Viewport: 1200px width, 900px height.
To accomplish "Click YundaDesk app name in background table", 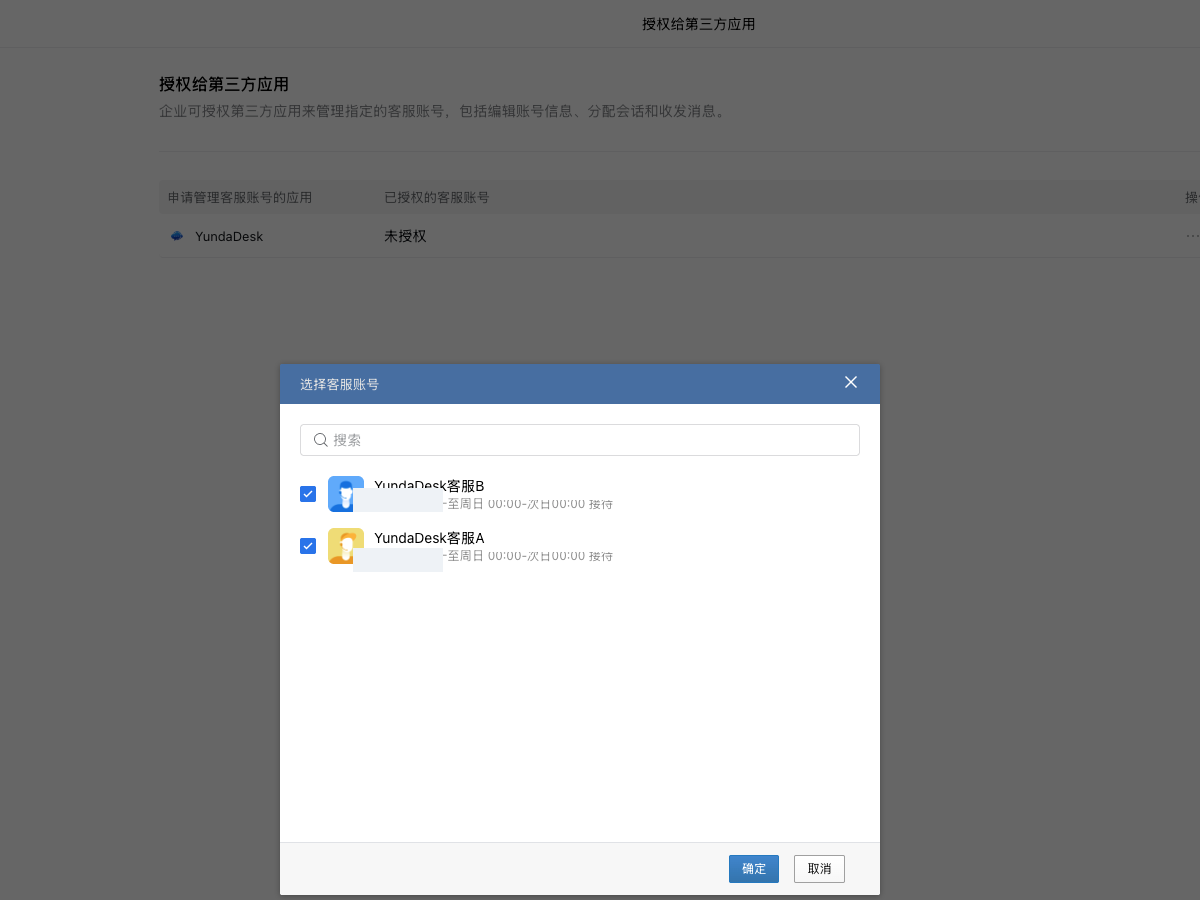I will click(229, 237).
